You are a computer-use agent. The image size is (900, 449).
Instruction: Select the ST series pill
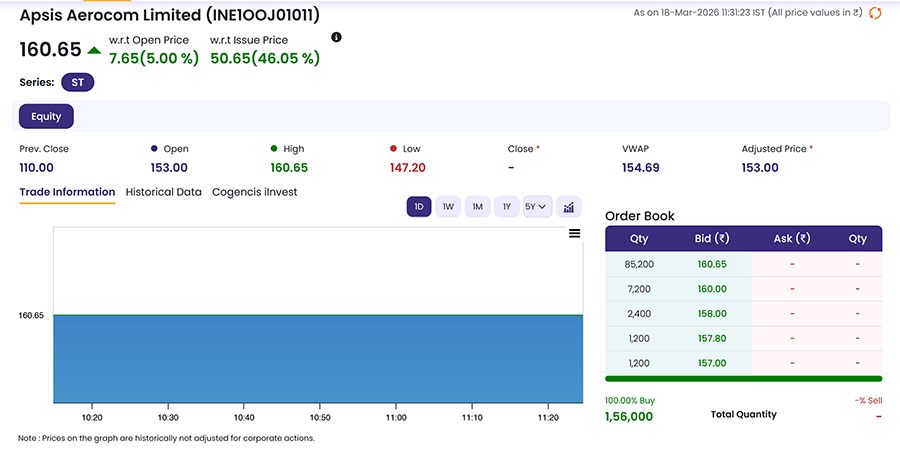(77, 82)
